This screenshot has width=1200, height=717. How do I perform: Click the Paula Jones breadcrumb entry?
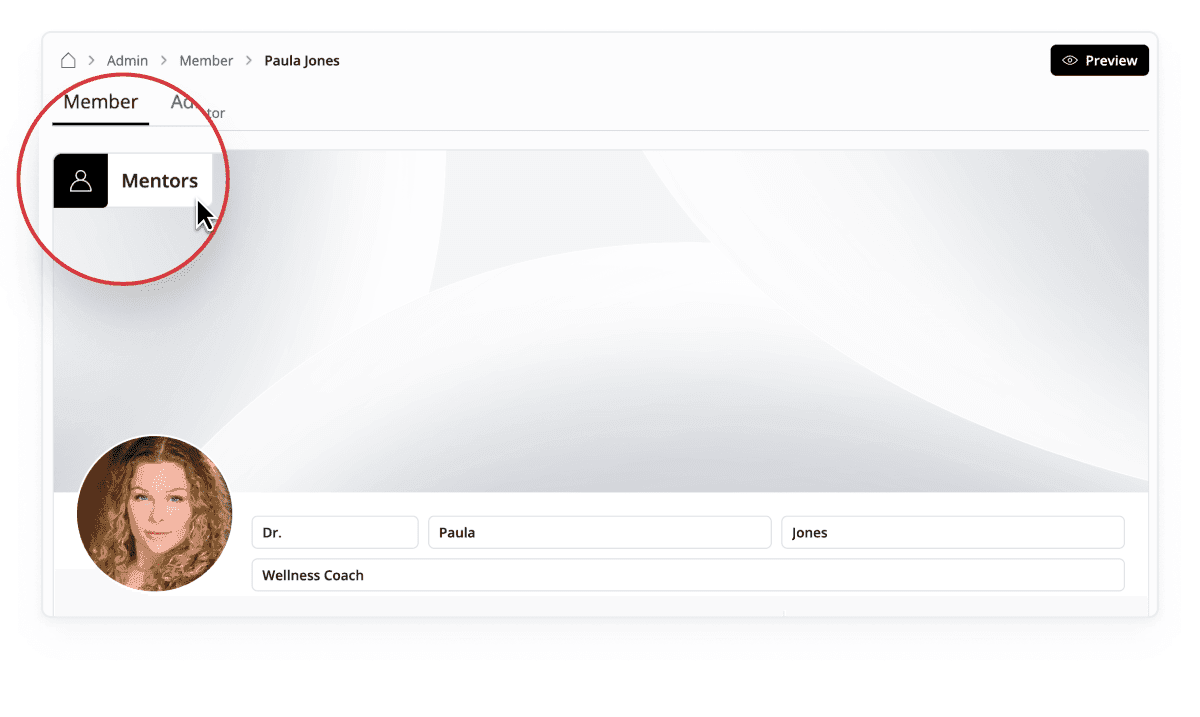click(x=302, y=61)
